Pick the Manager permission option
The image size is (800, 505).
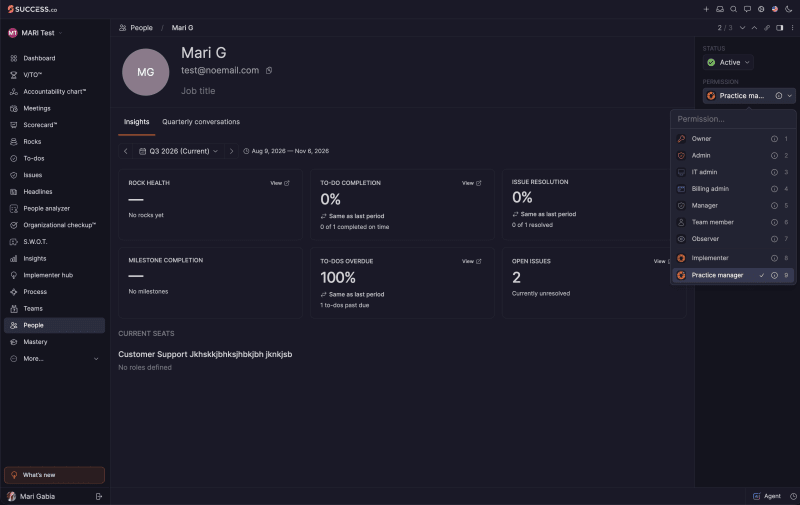pyautogui.click(x=733, y=206)
